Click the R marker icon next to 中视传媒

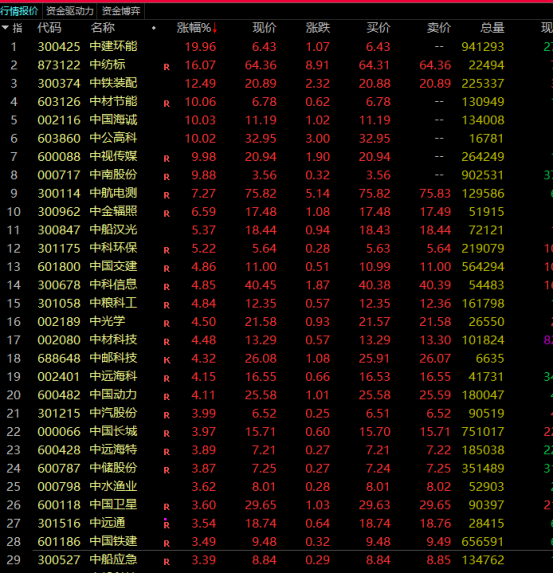point(167,159)
